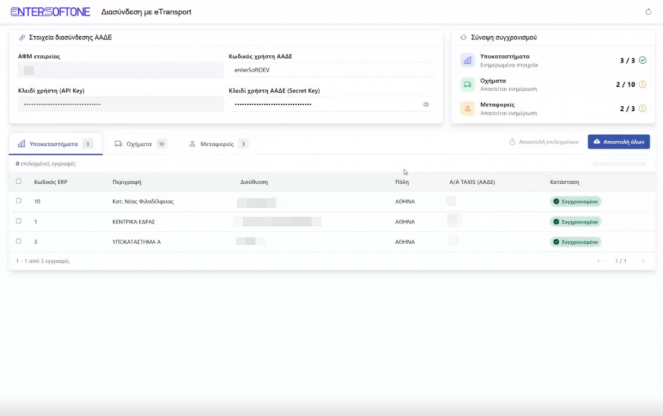This screenshot has width=663, height=416.
Task: Click the Διεύθυνση column header
Action: point(254,182)
